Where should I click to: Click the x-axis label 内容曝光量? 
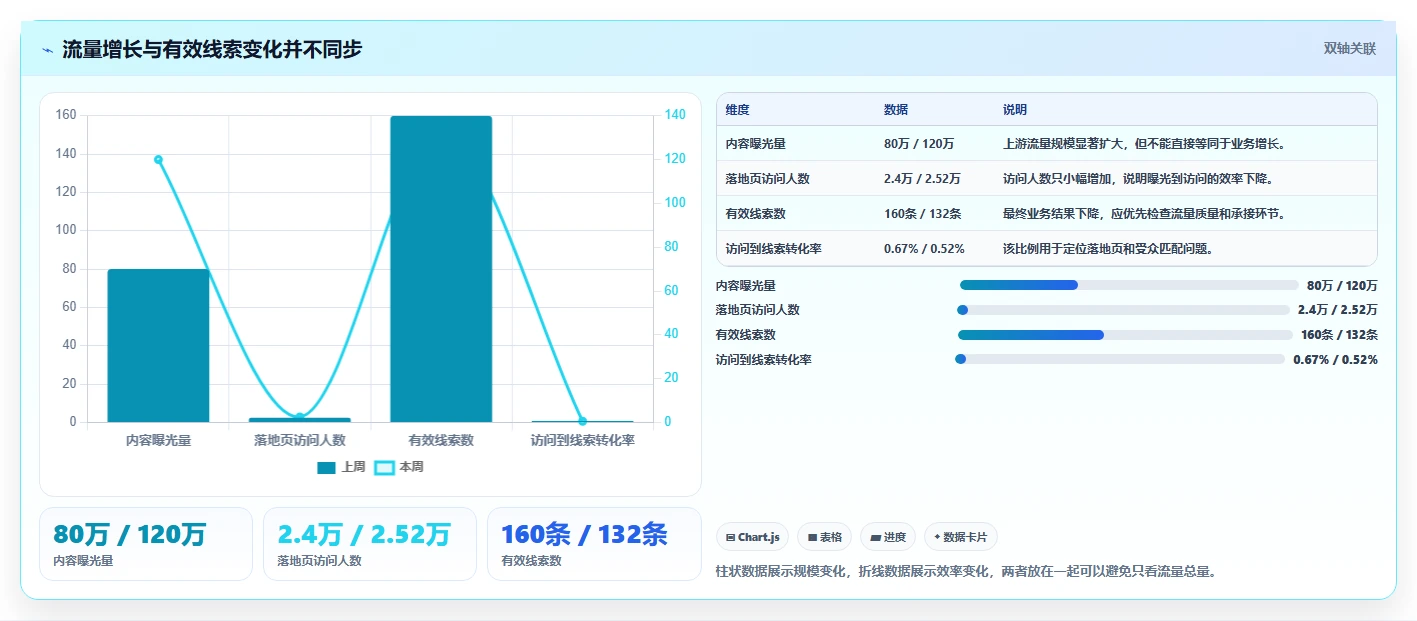(158, 440)
